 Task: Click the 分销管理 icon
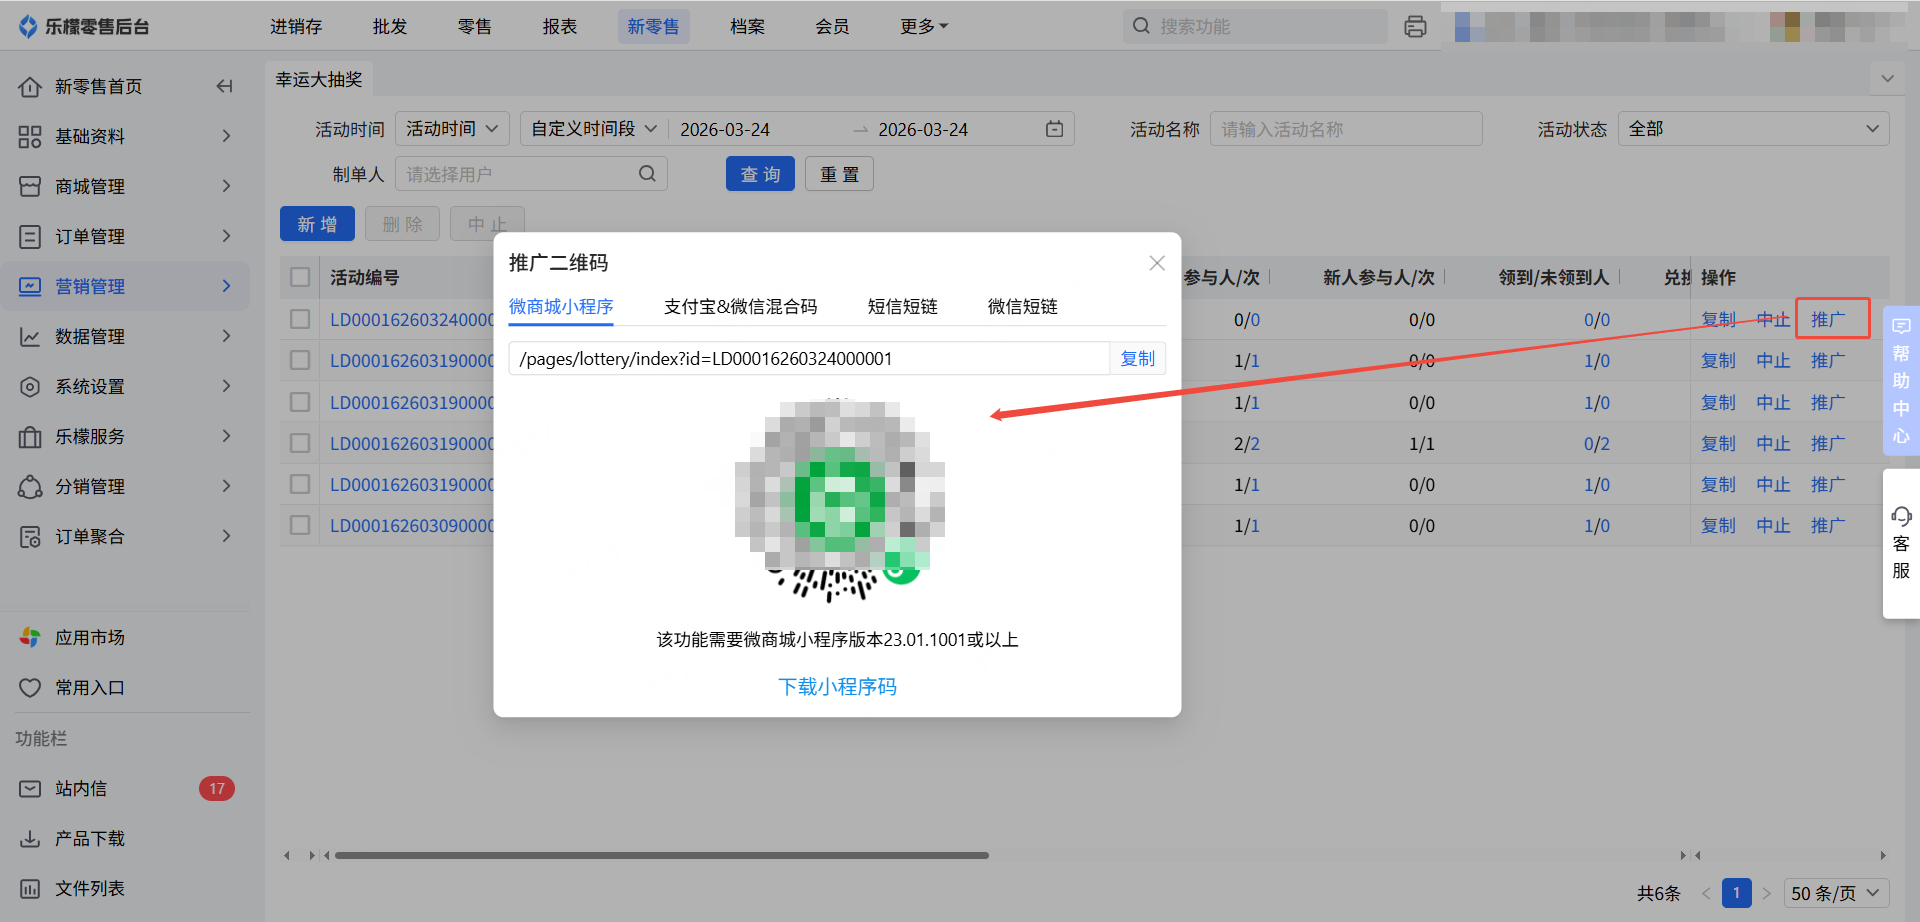pyautogui.click(x=30, y=487)
